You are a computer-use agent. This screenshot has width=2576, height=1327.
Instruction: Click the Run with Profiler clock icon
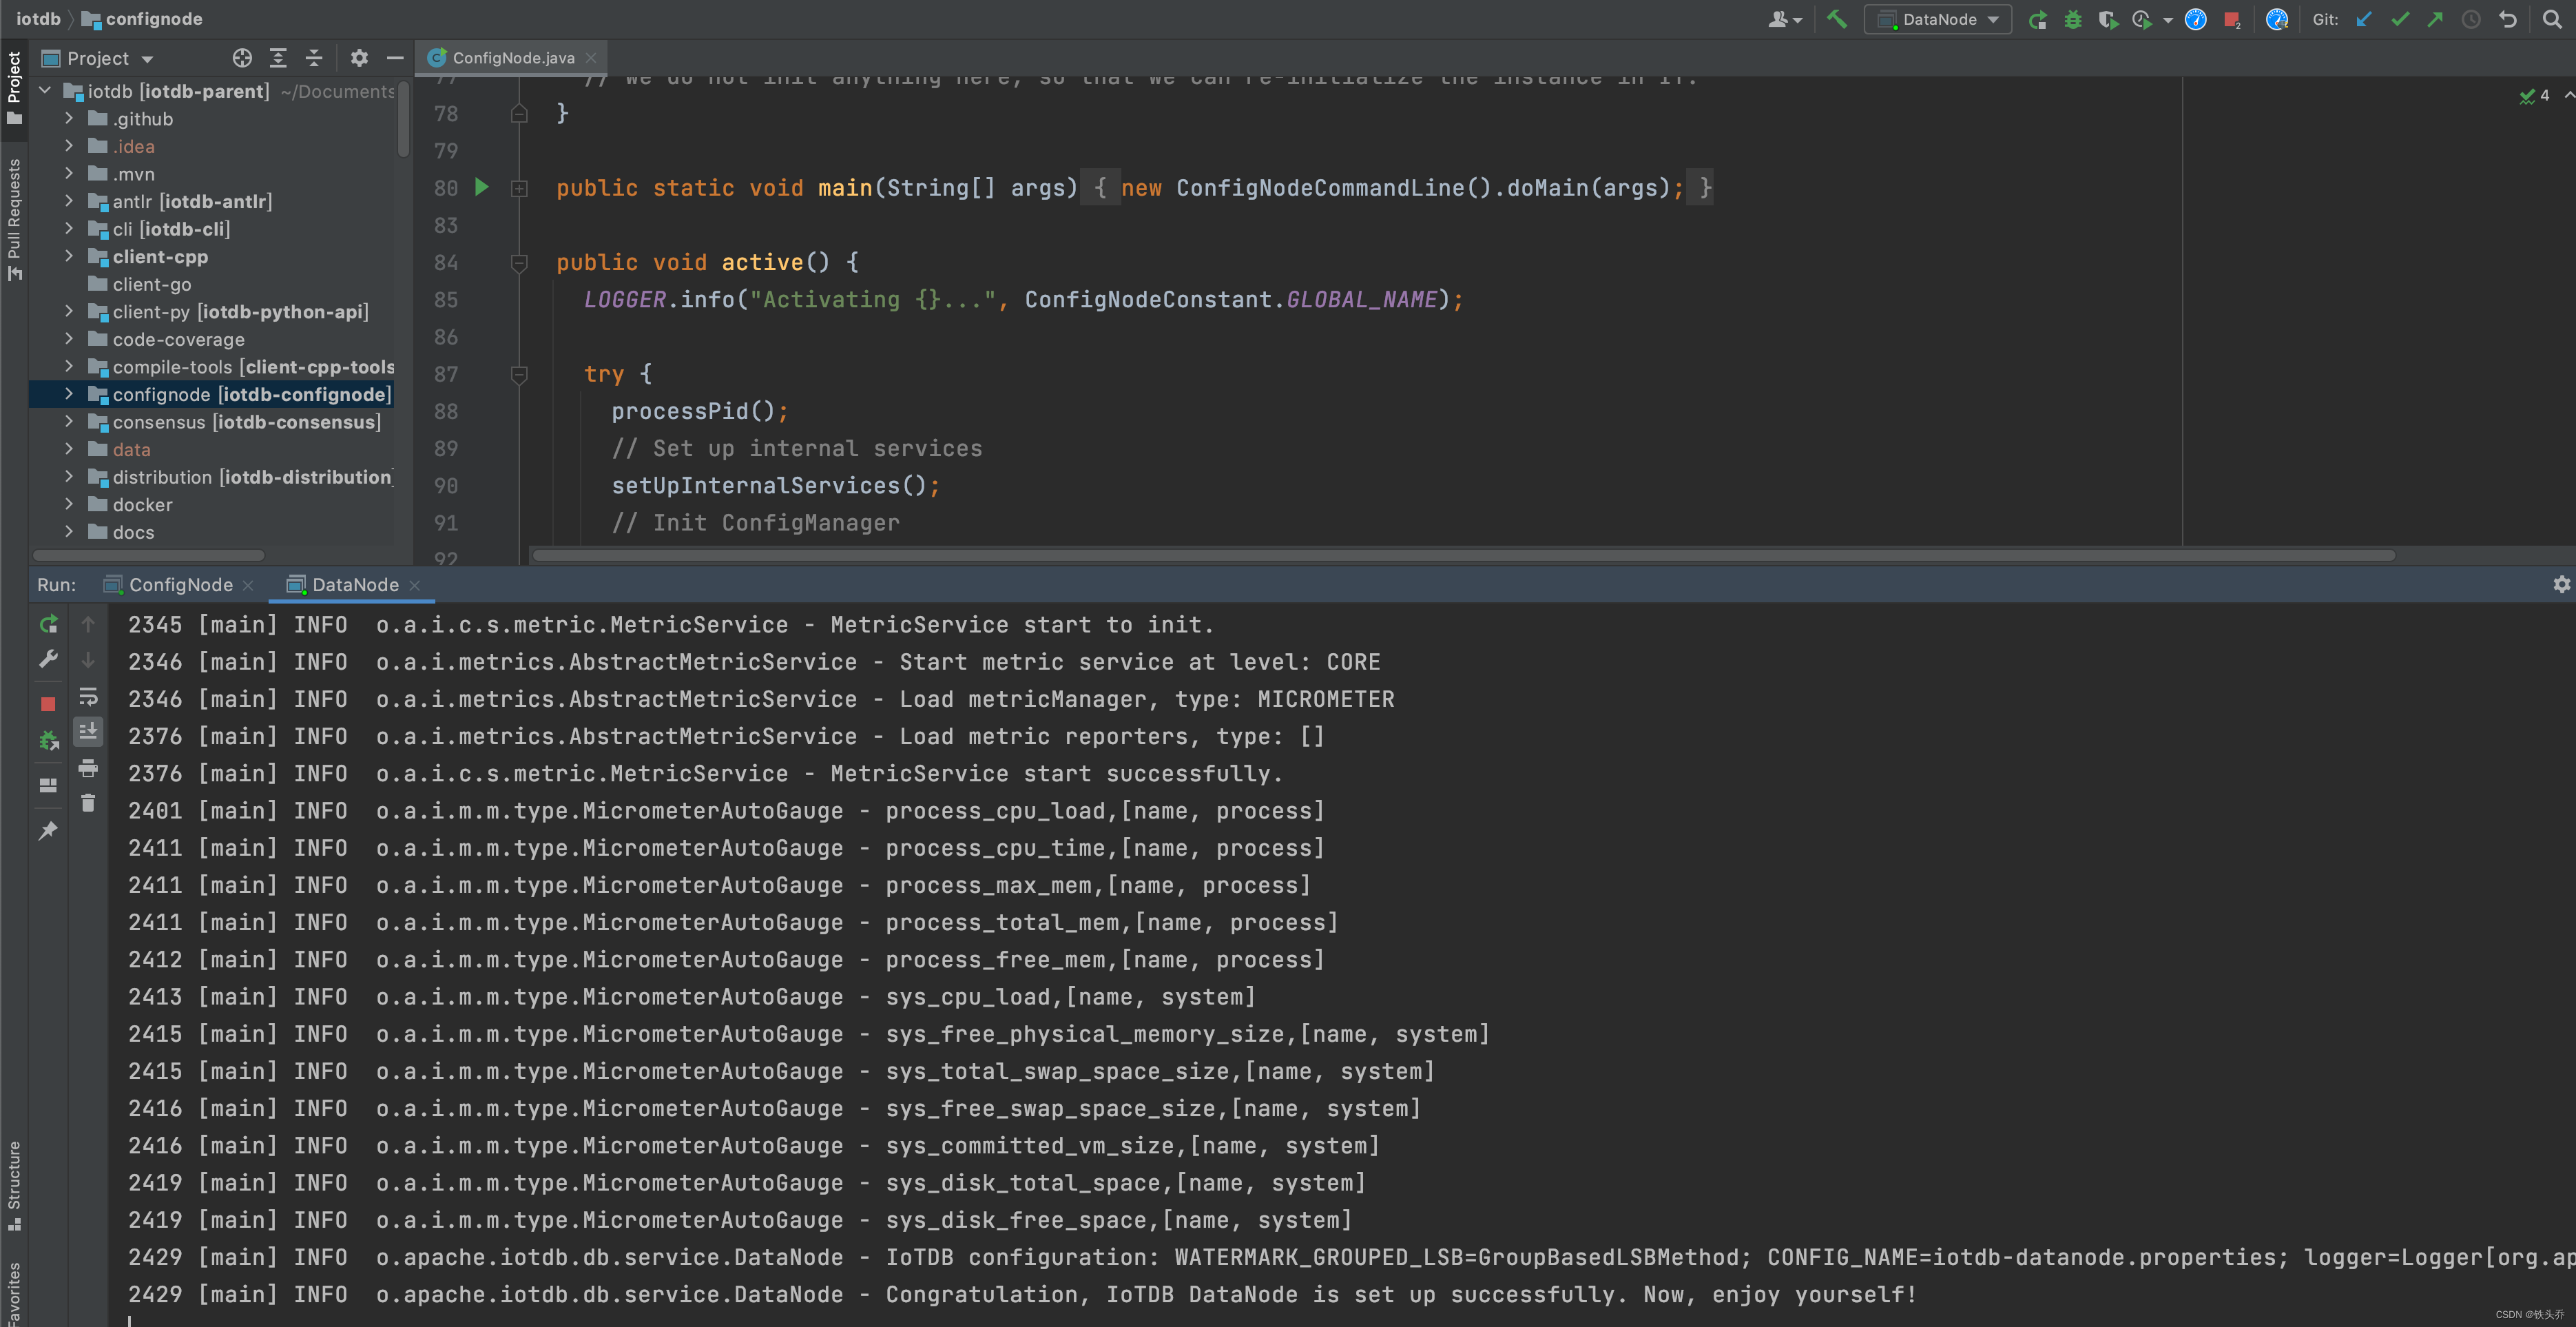pos(2142,19)
